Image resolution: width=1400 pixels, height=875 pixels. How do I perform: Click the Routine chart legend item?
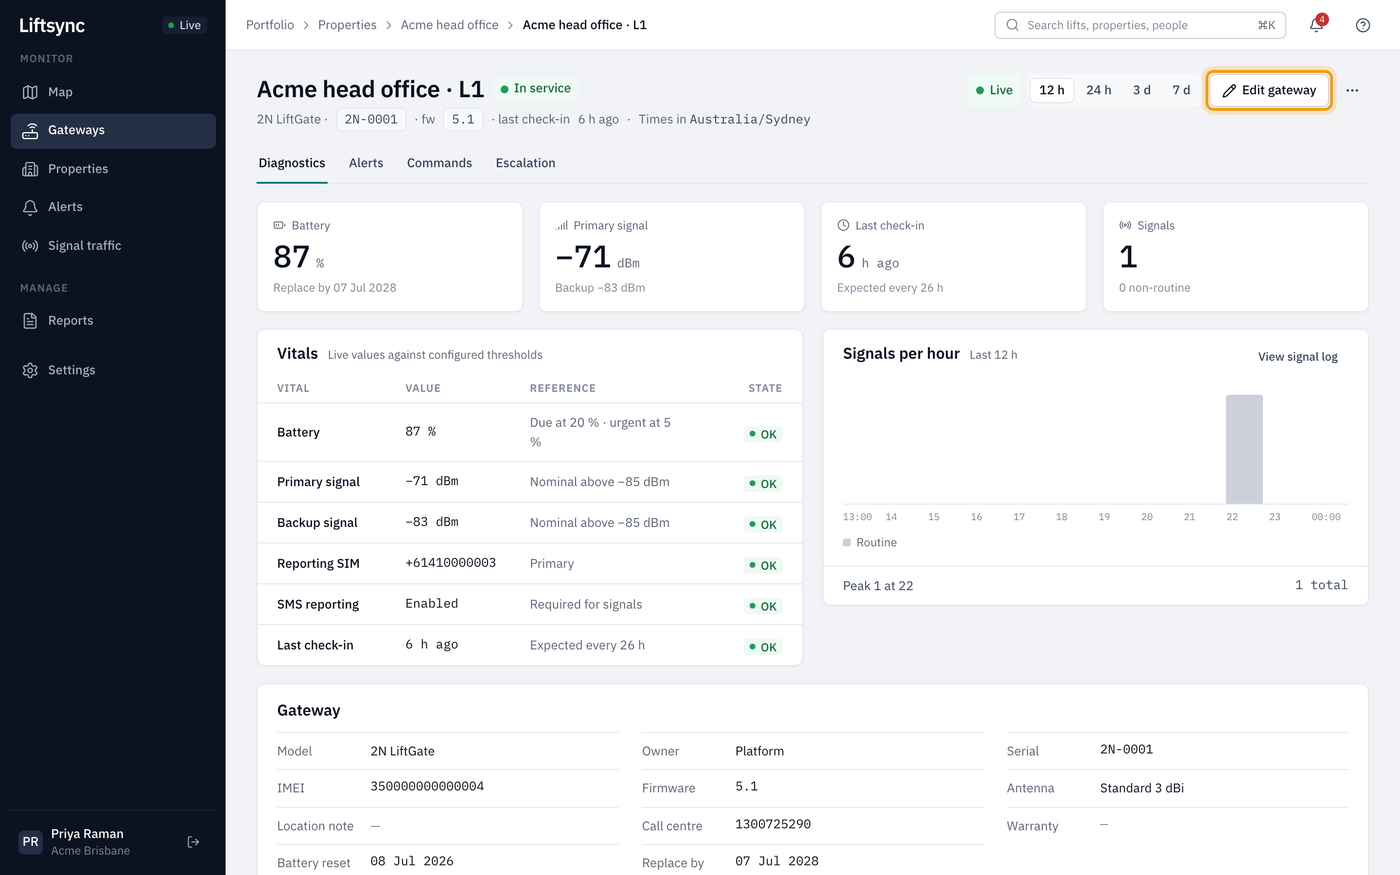coord(870,543)
